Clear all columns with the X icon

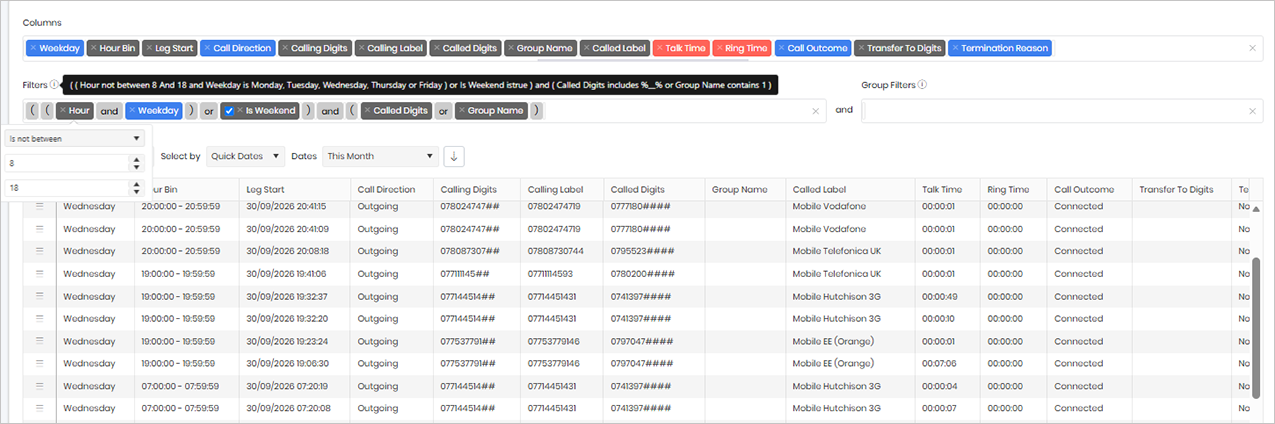(1253, 48)
